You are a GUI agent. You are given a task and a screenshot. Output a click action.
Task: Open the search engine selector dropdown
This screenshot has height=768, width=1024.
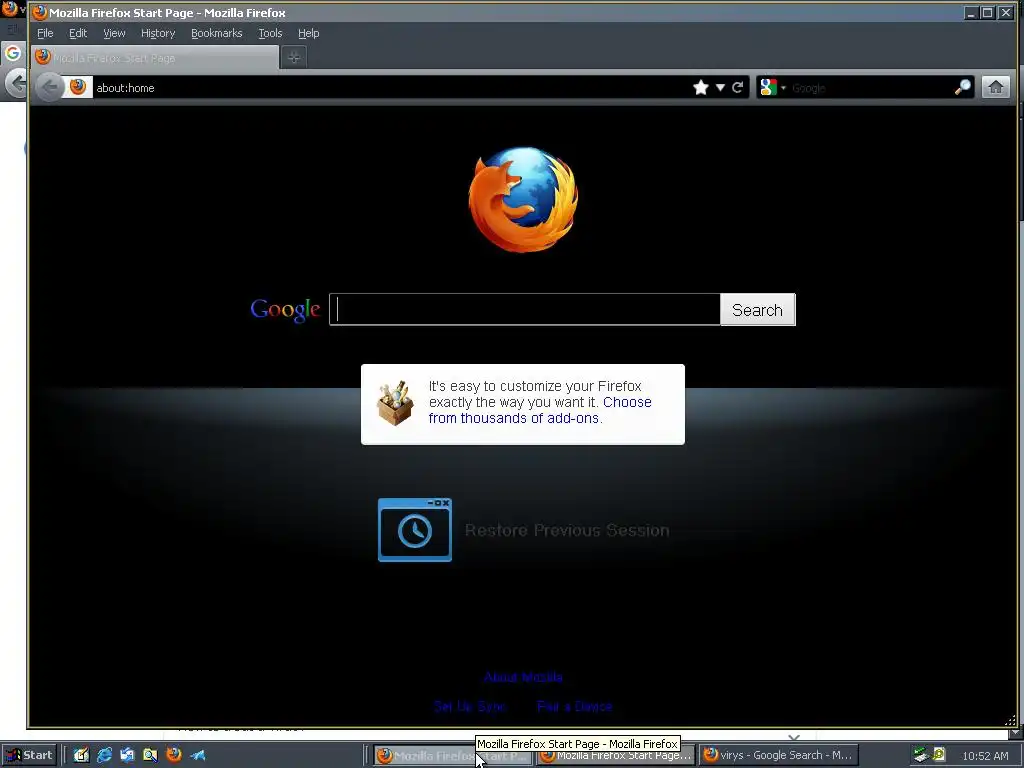click(x=773, y=88)
